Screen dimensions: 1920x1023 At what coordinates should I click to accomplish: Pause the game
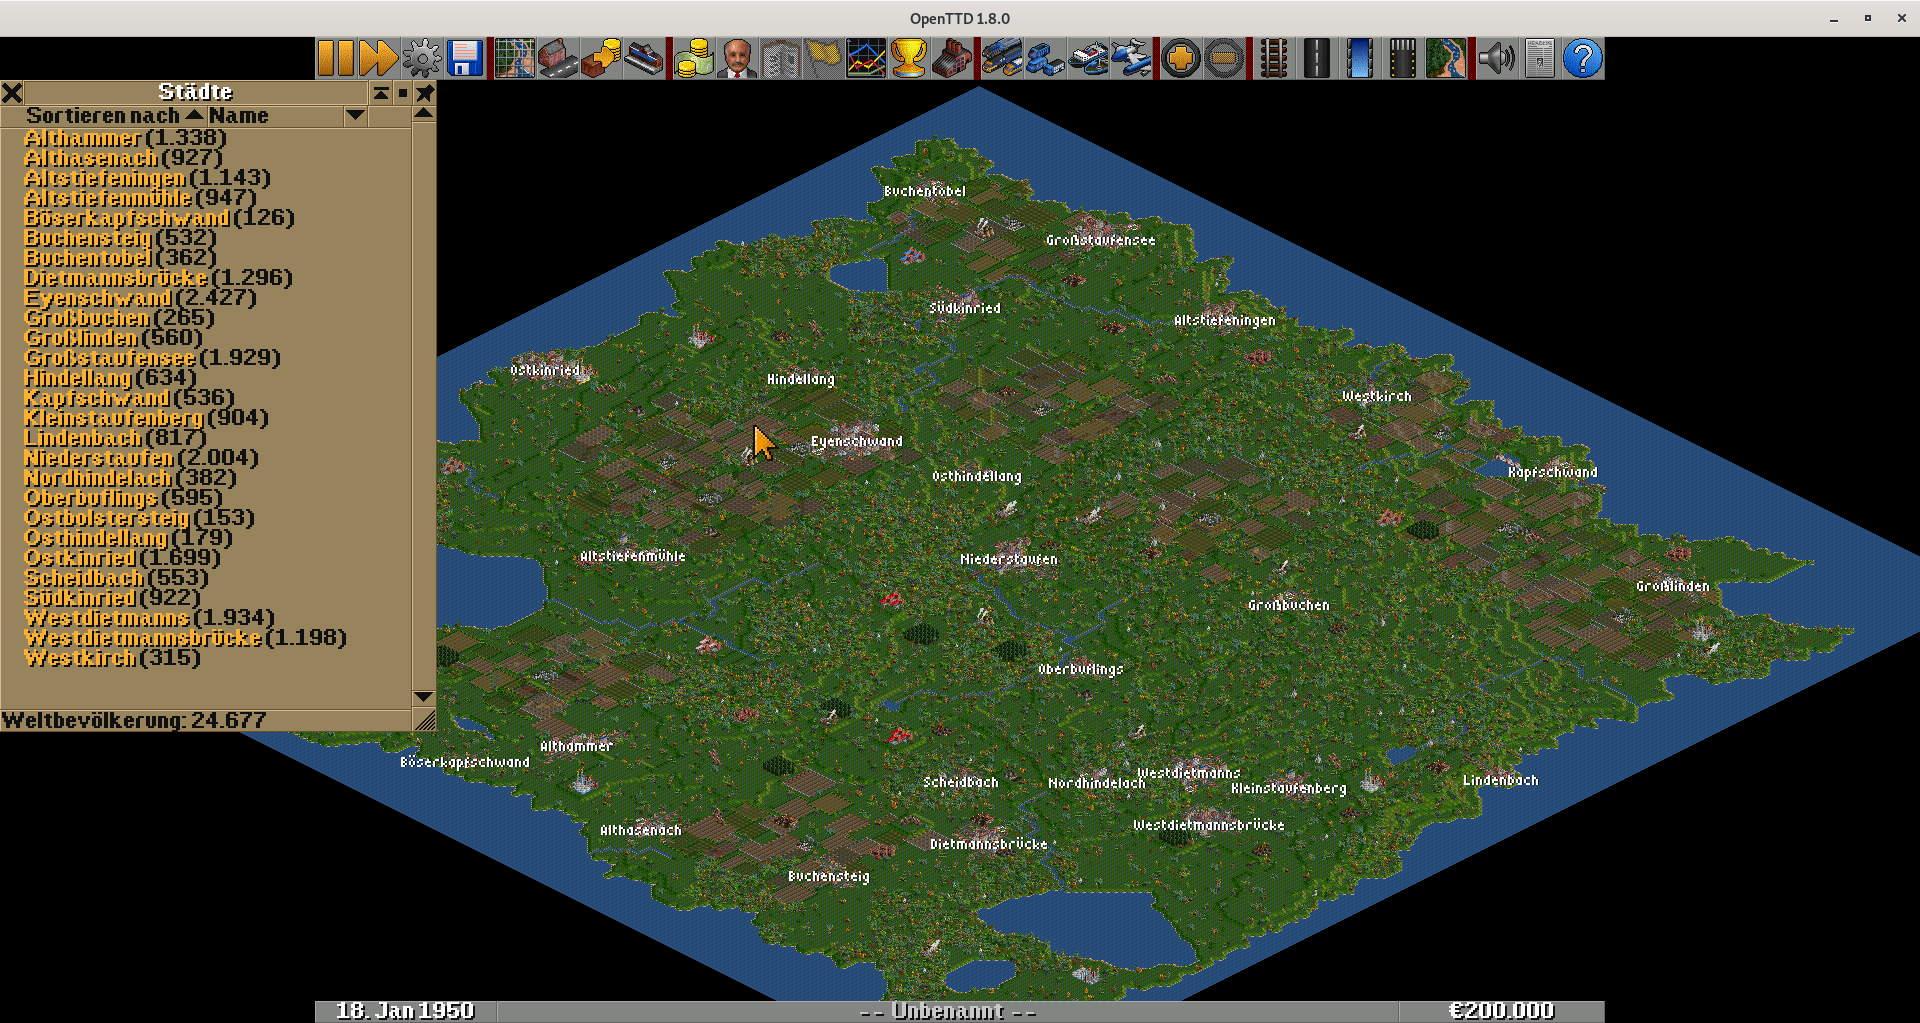click(336, 59)
